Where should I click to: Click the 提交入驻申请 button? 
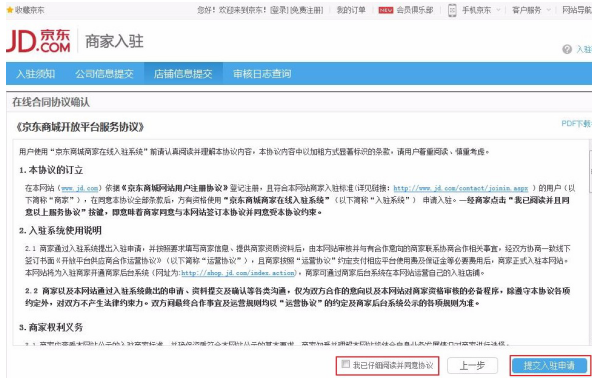549,366
